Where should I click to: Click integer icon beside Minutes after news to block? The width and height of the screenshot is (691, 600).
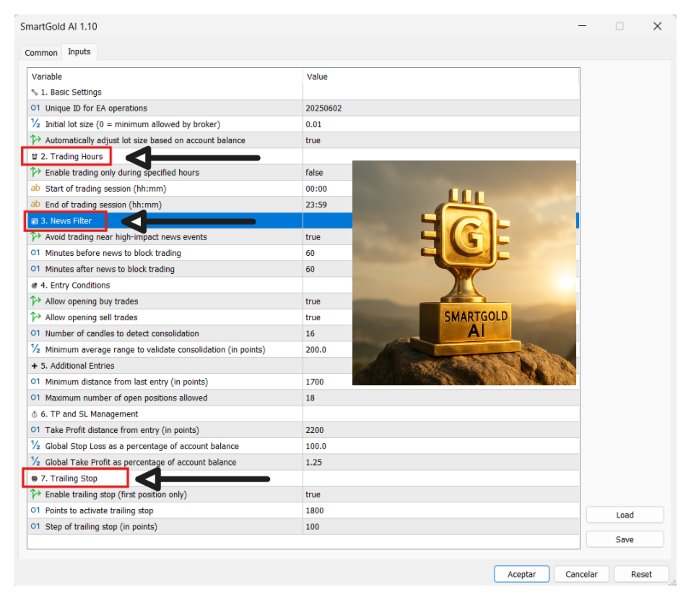[x=35, y=269]
